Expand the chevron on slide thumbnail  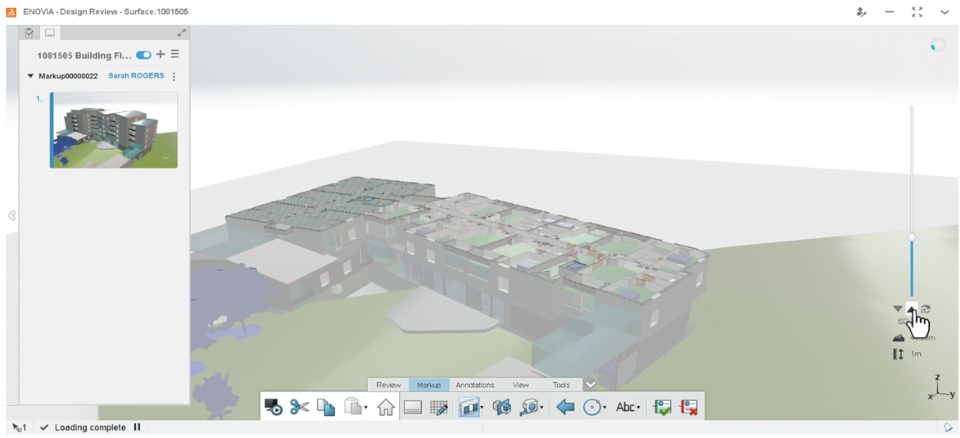tap(166, 157)
